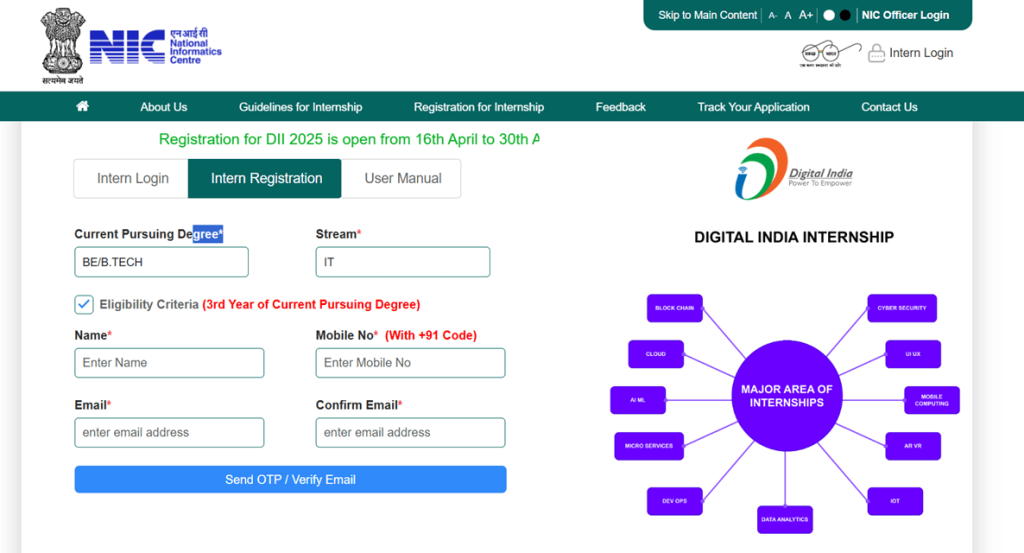Image resolution: width=1024 pixels, height=553 pixels.
Task: Click the DEV OPS box in diagram
Action: pyautogui.click(x=675, y=501)
